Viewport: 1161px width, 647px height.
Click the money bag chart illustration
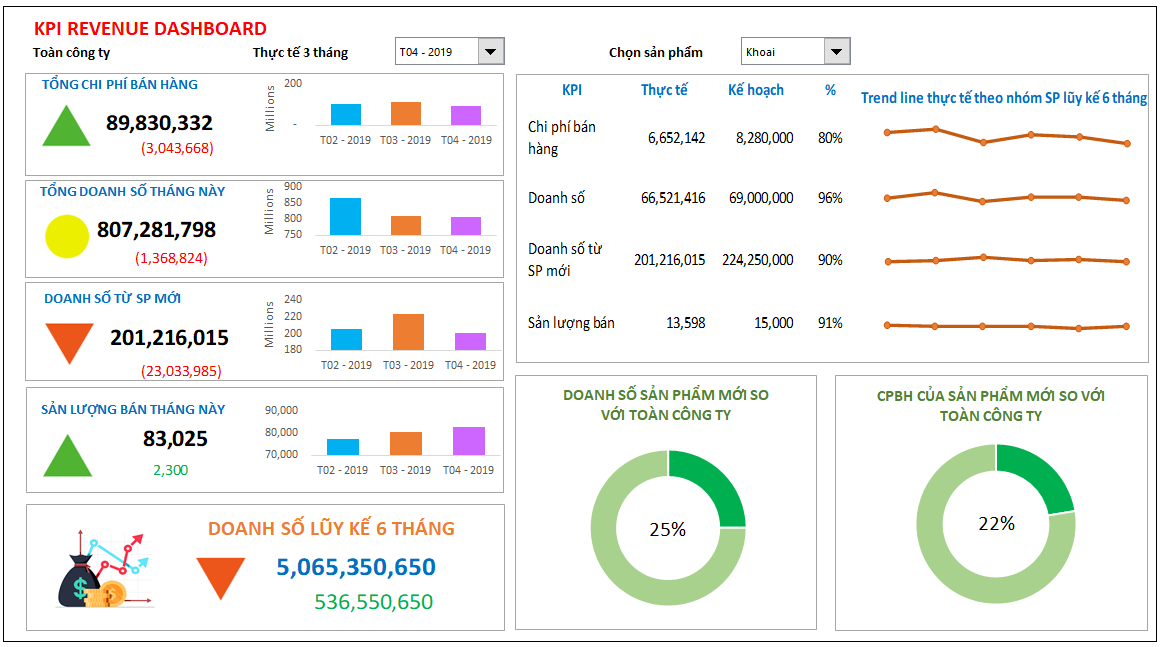coord(103,569)
